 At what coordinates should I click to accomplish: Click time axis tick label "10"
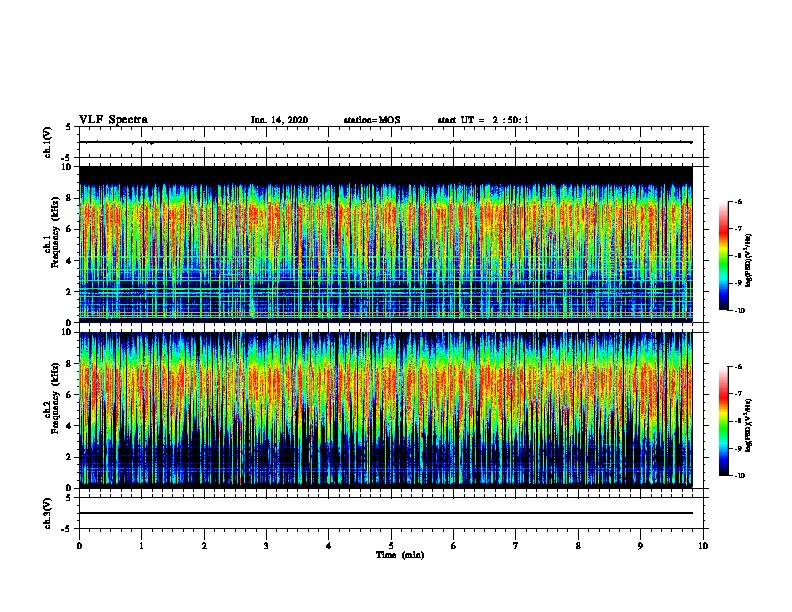[x=703, y=546]
